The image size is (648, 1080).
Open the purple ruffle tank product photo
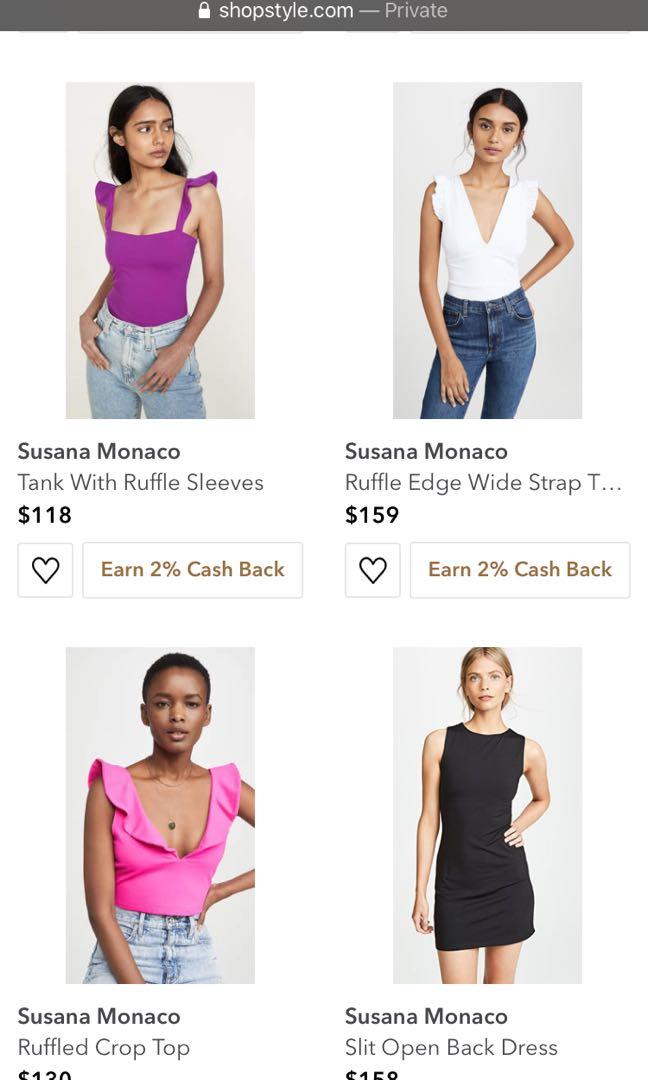[x=160, y=250]
